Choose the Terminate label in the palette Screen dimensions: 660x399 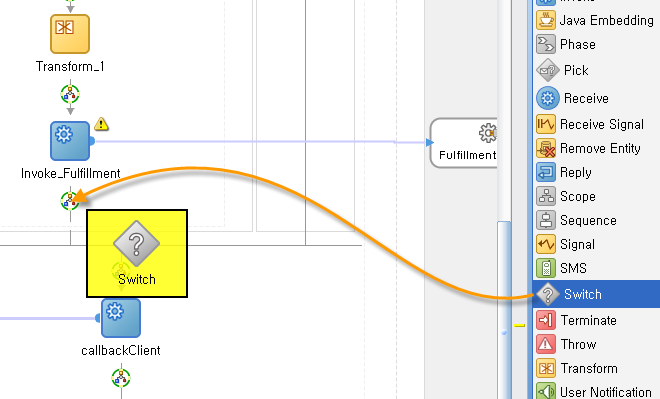588,320
